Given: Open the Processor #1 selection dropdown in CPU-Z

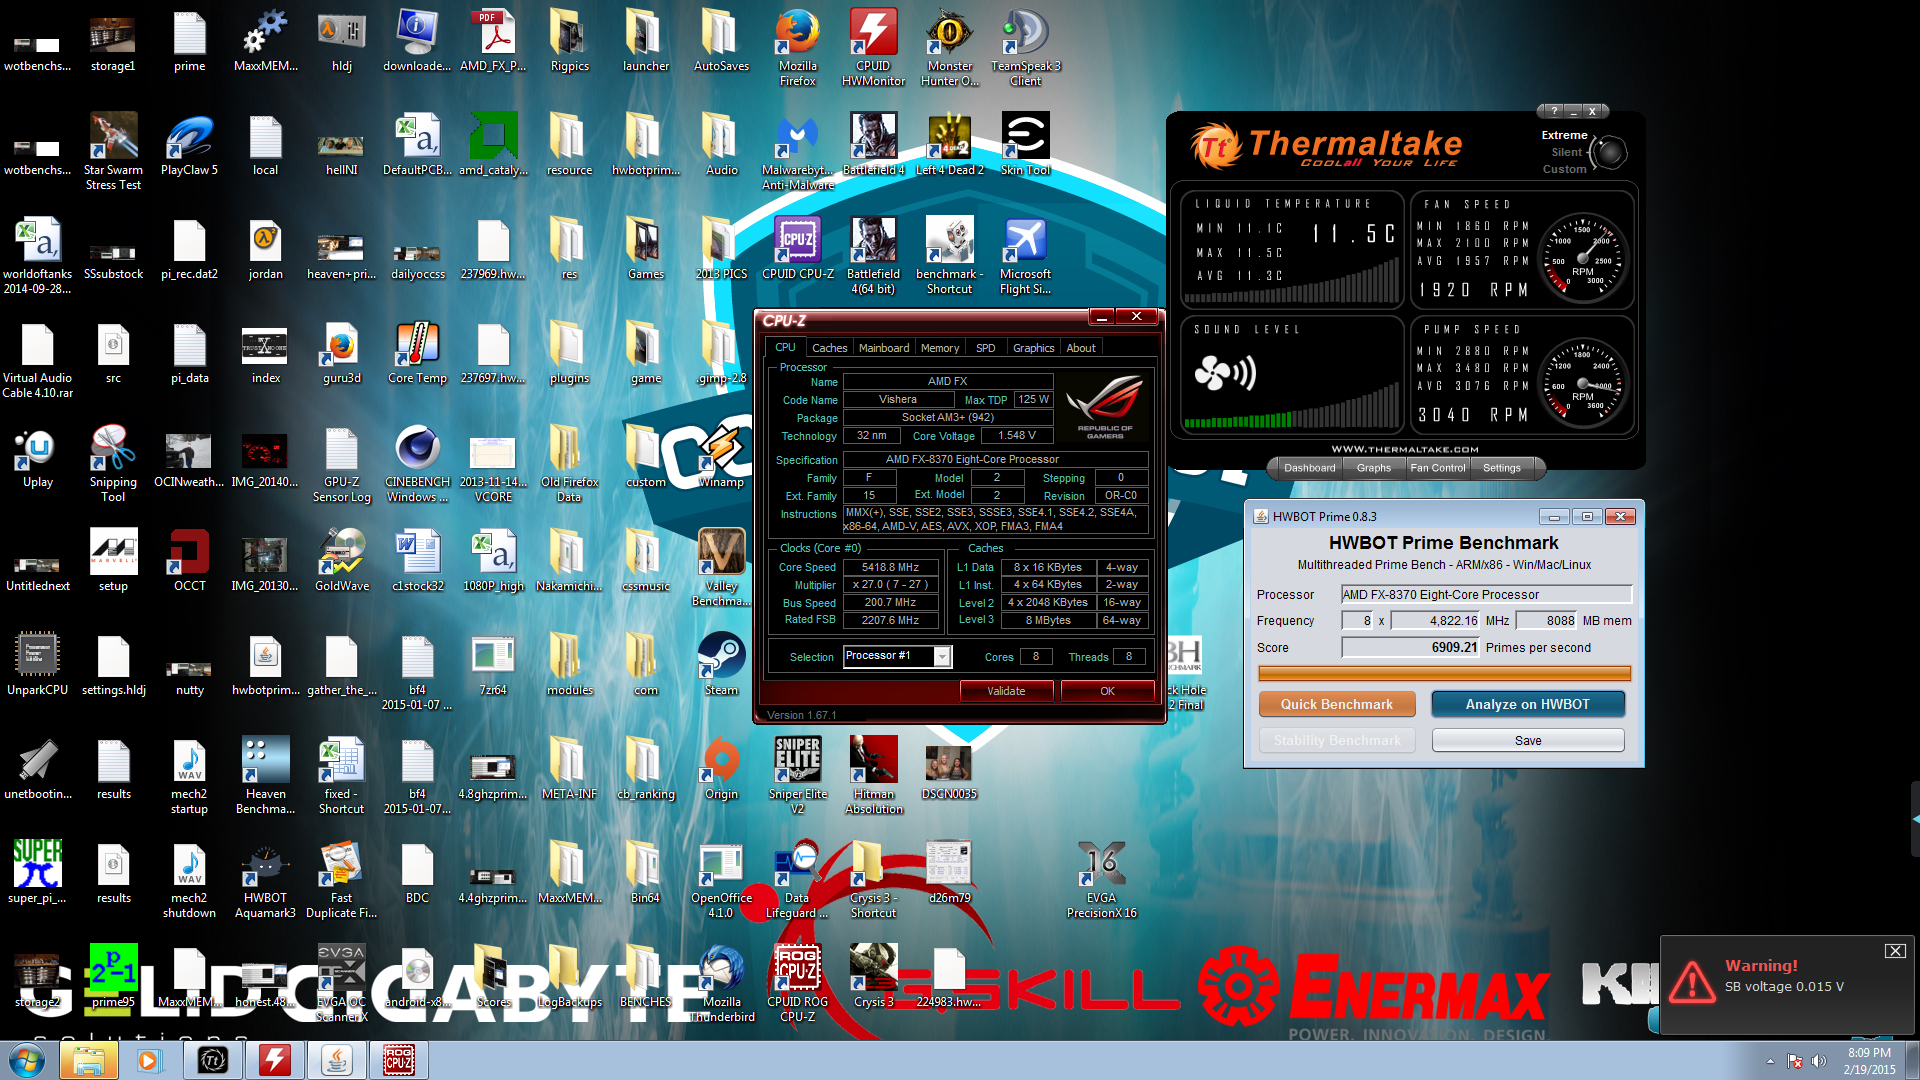Looking at the screenshot, I should 942,656.
